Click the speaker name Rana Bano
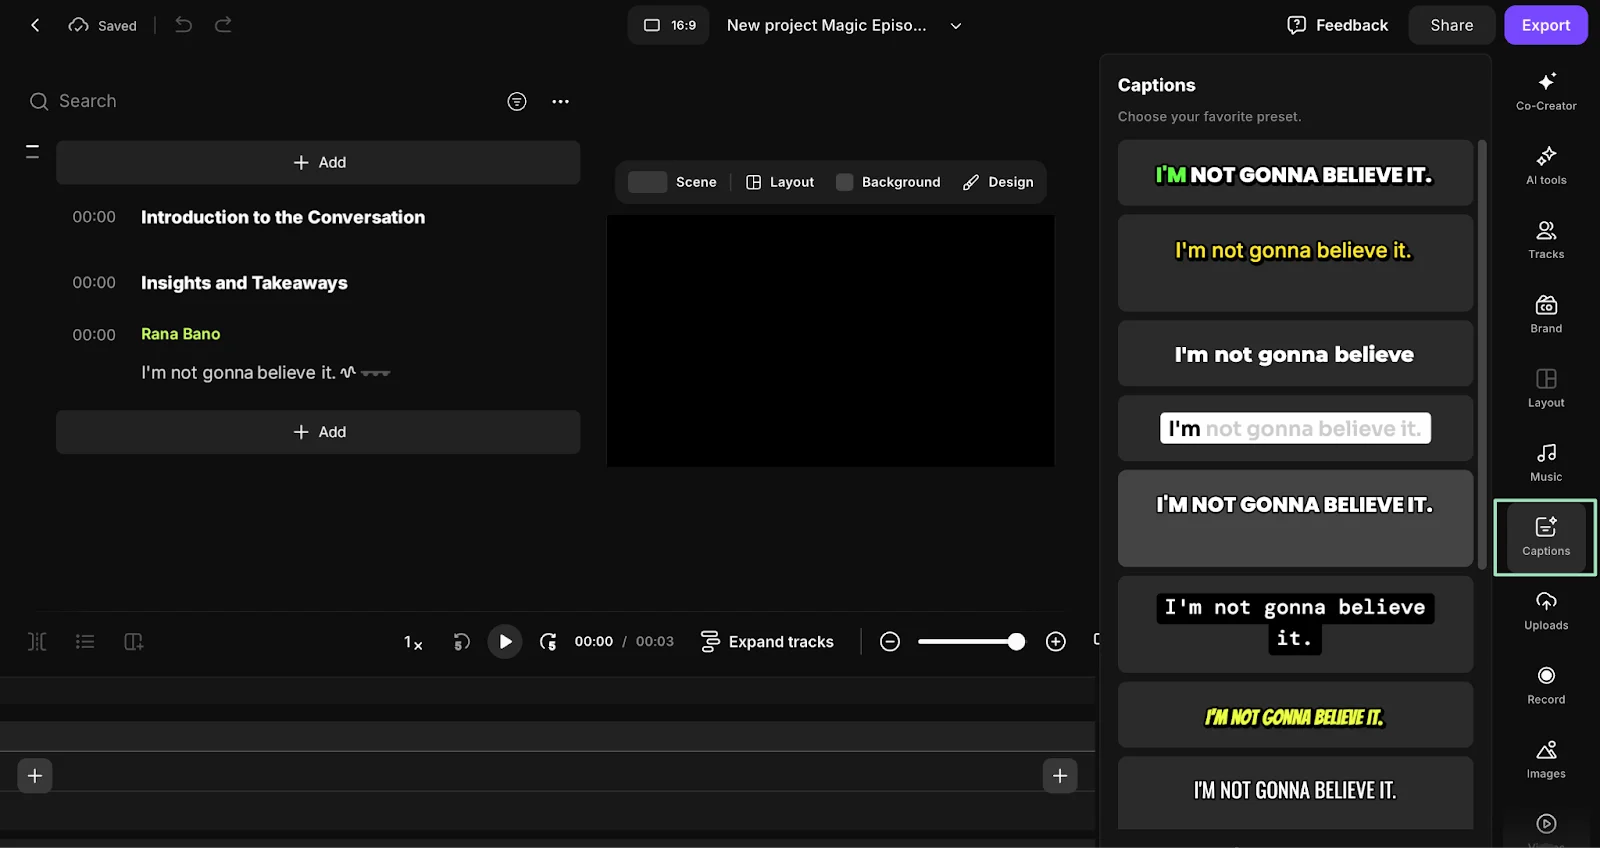This screenshot has width=1600, height=848. click(180, 334)
